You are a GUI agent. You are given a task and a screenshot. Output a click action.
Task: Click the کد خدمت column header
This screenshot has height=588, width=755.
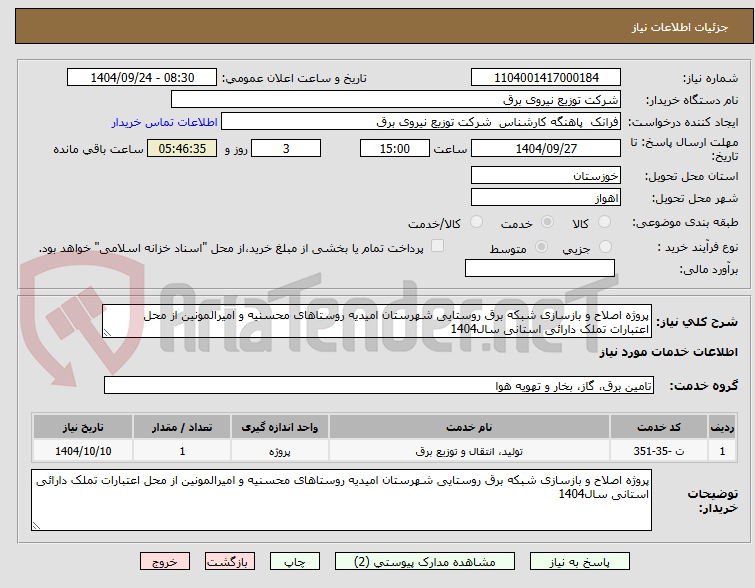point(659,427)
